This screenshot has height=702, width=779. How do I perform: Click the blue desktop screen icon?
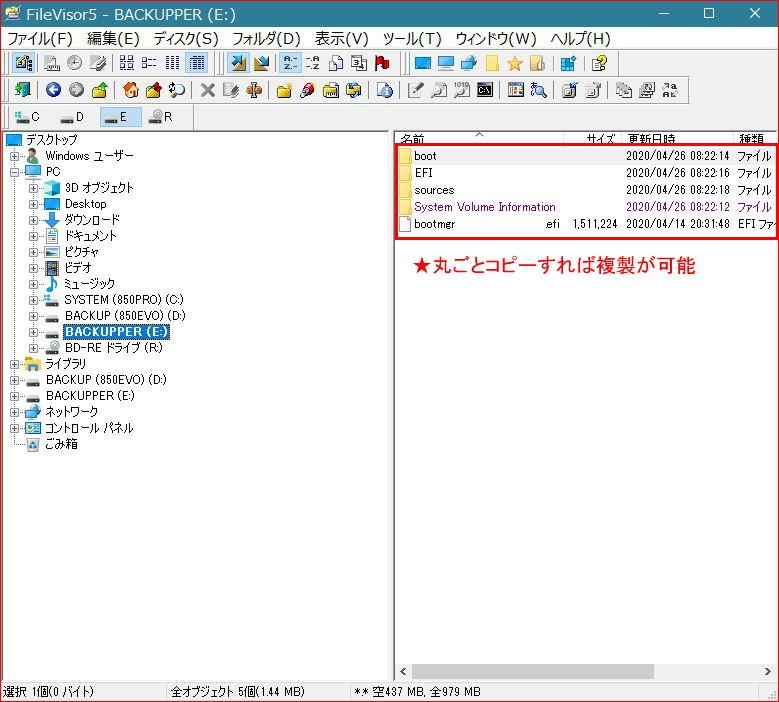click(423, 63)
